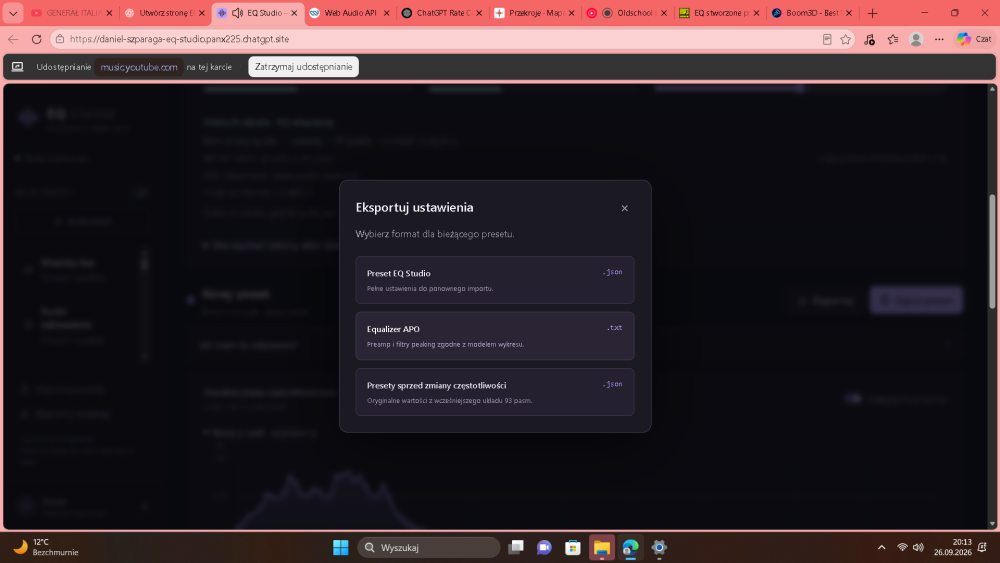Image resolution: width=1000 pixels, height=563 pixels.
Task: Choose Equalizer APO export format
Action: click(495, 336)
